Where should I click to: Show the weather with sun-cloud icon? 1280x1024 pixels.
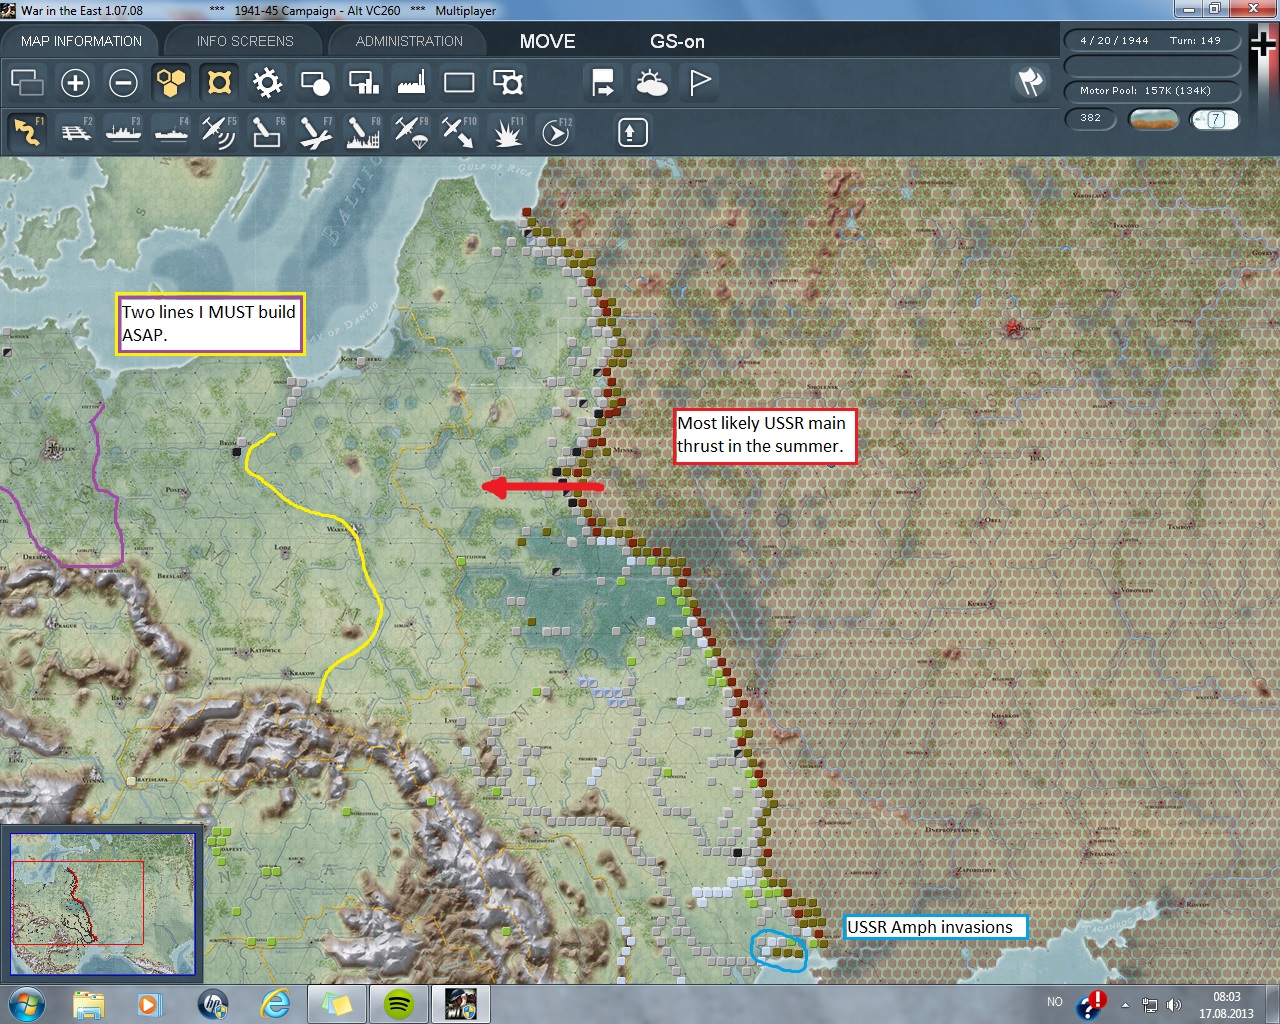coord(651,82)
